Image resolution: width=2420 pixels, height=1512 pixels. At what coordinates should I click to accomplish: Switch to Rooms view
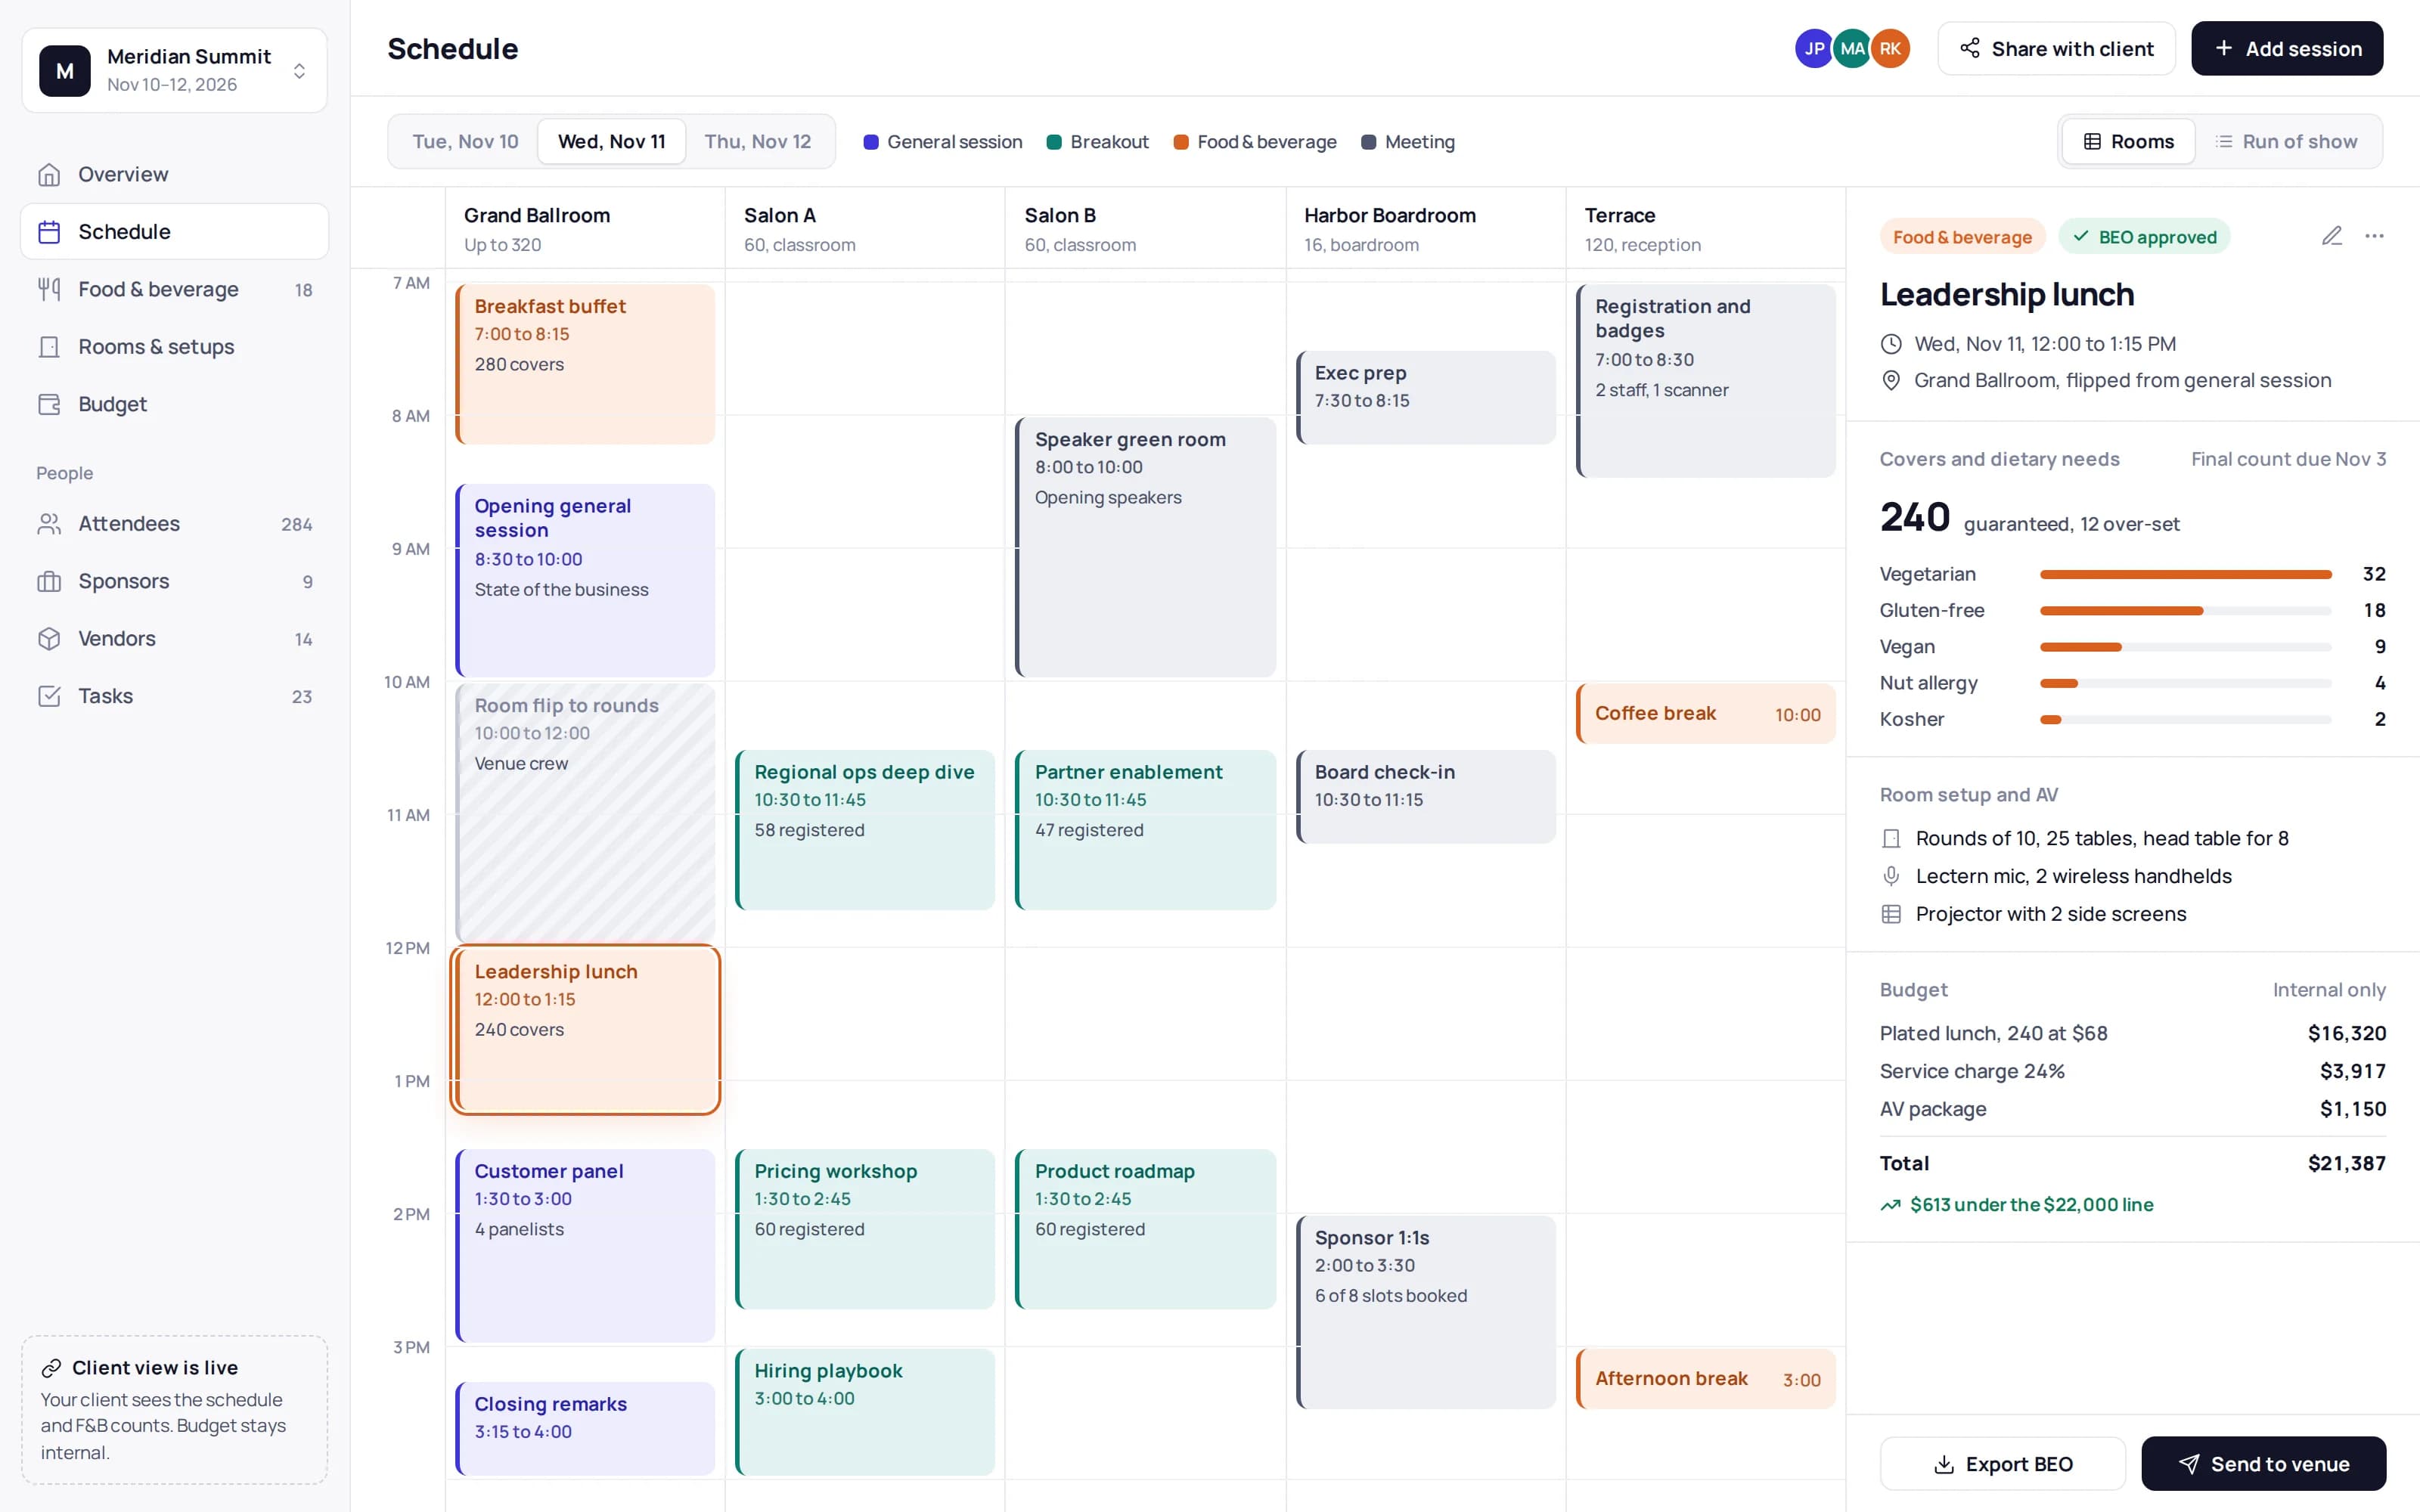(2128, 141)
